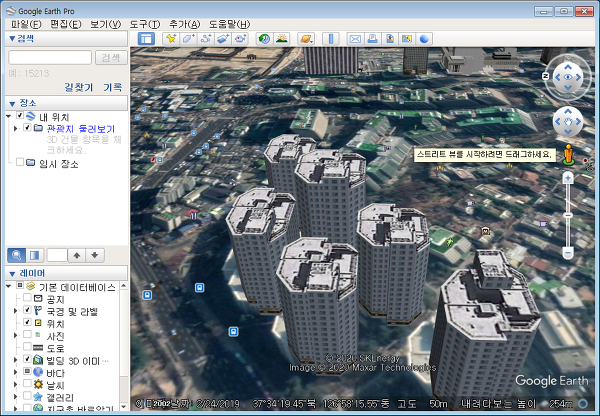
Task: Collapse the 레이어 panel
Action: tap(12, 274)
